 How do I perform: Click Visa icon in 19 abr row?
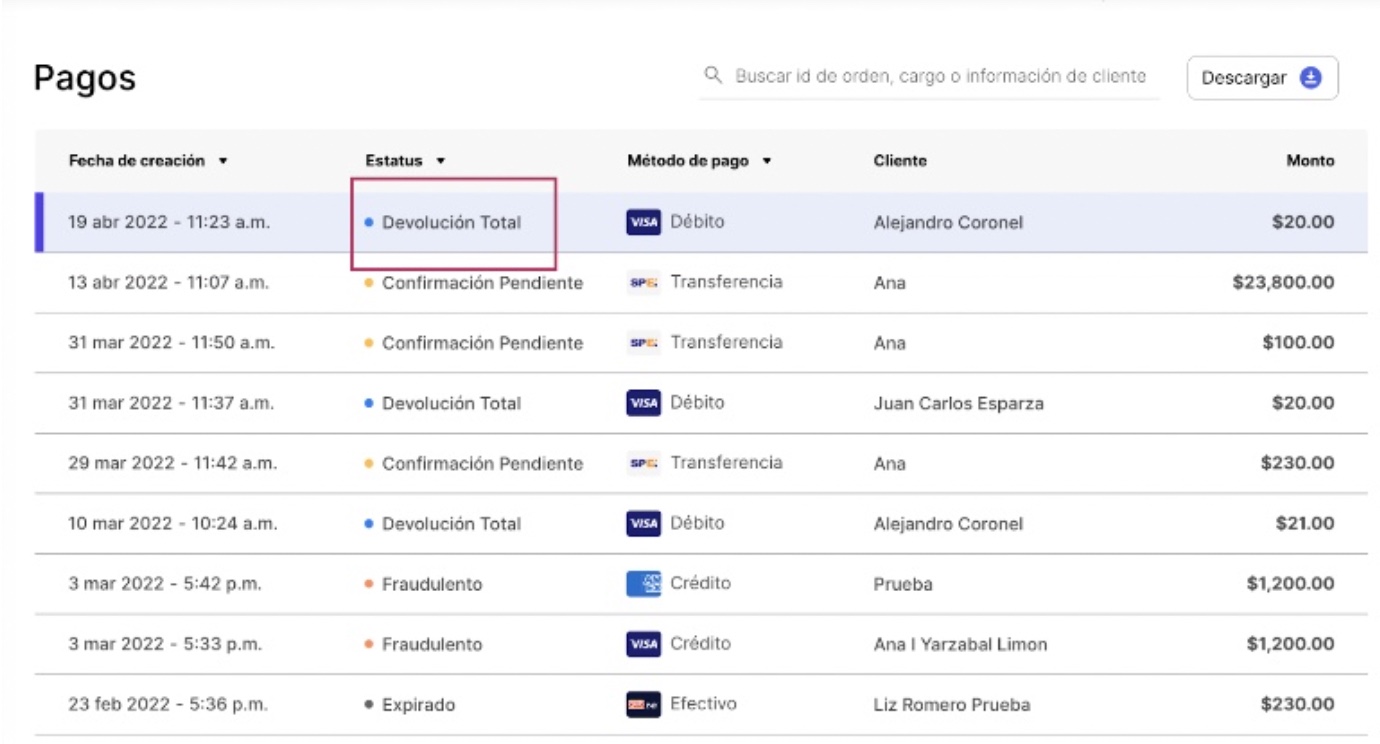click(x=643, y=222)
